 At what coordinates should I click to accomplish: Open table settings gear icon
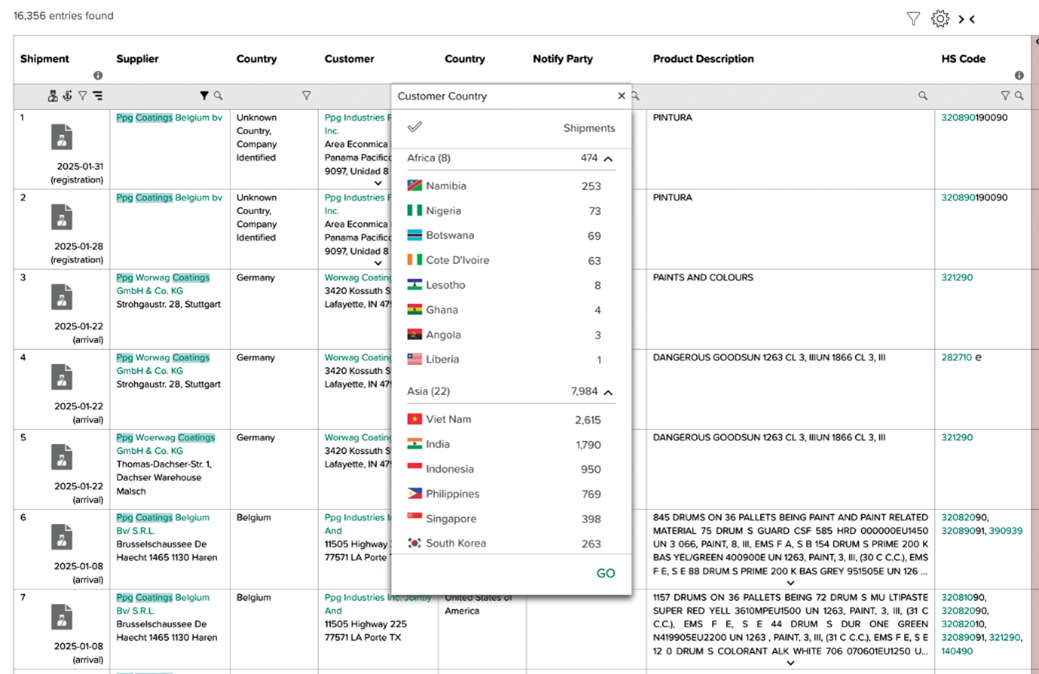940,19
